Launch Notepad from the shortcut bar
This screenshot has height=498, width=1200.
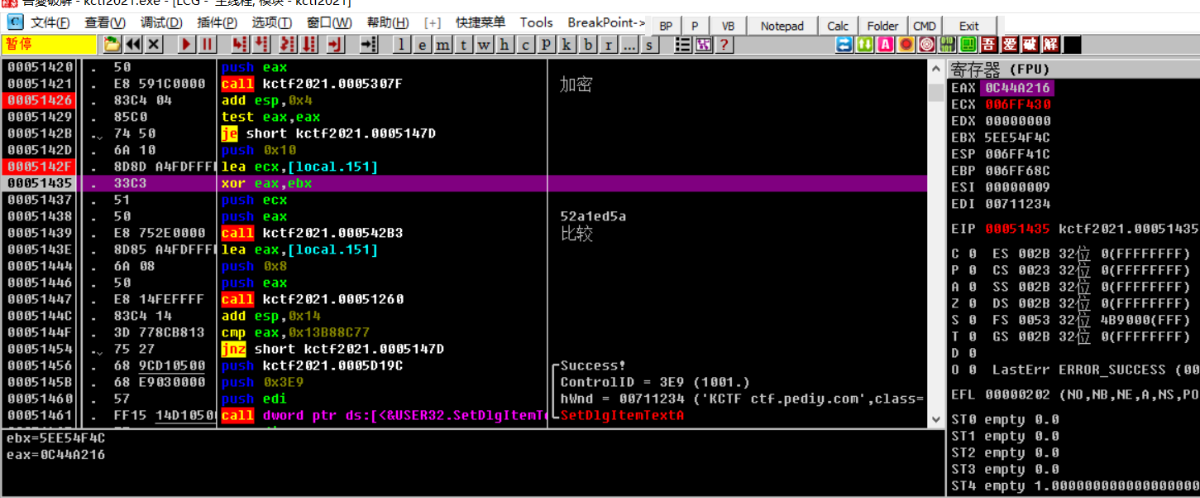[782, 26]
